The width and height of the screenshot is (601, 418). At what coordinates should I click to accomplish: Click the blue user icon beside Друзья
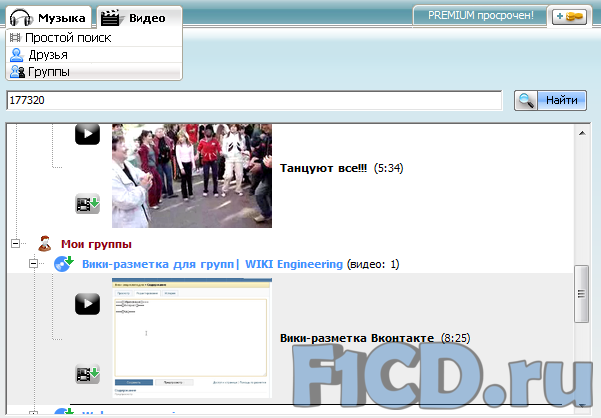pos(16,55)
